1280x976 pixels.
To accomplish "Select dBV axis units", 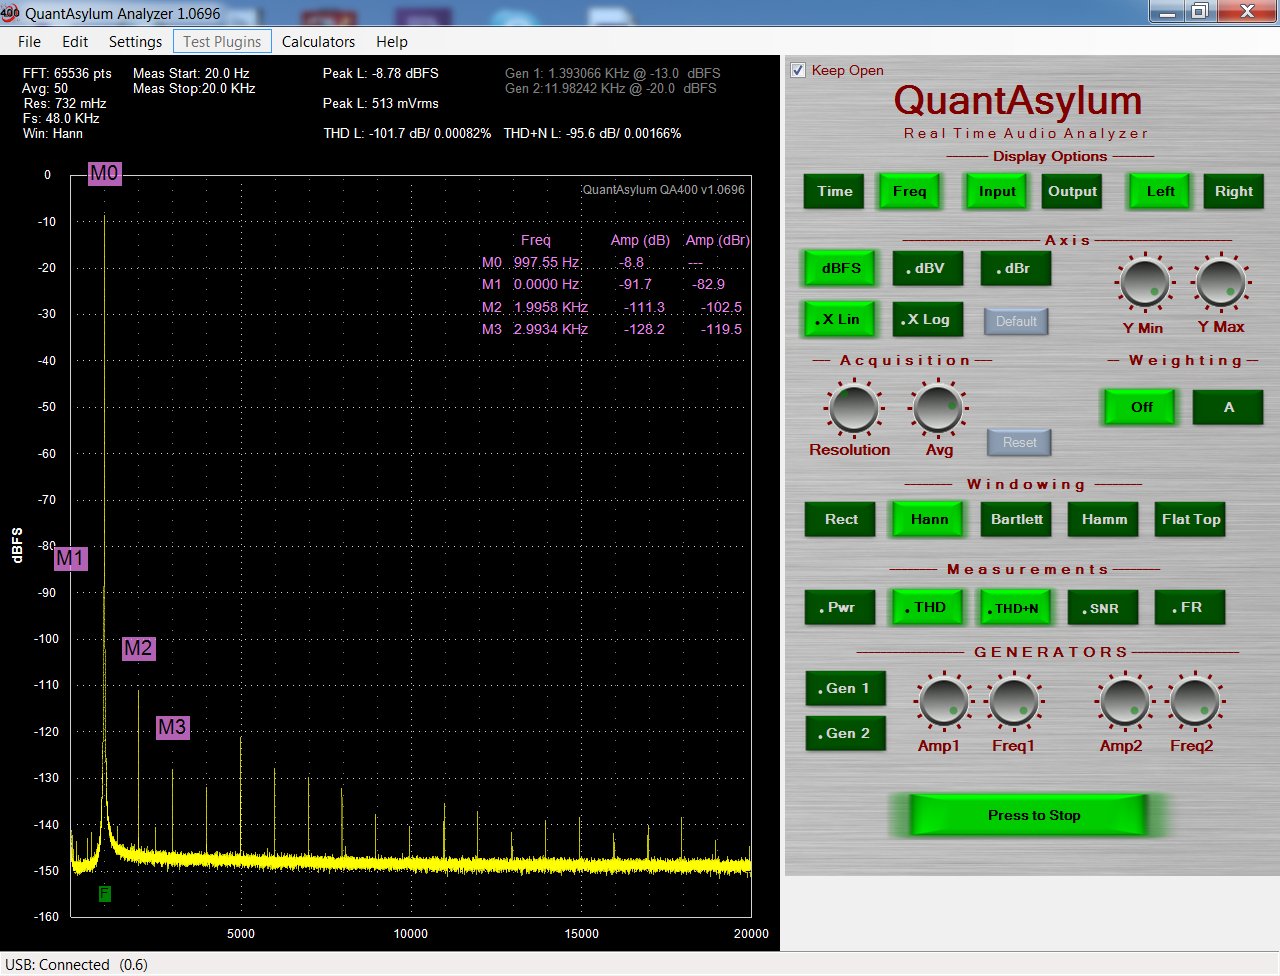I will click(929, 268).
